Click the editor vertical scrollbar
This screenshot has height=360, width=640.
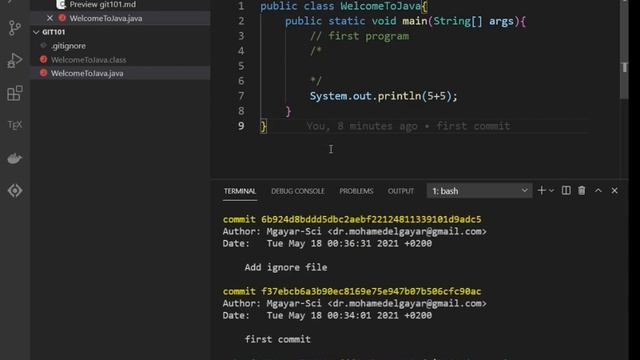(624, 49)
